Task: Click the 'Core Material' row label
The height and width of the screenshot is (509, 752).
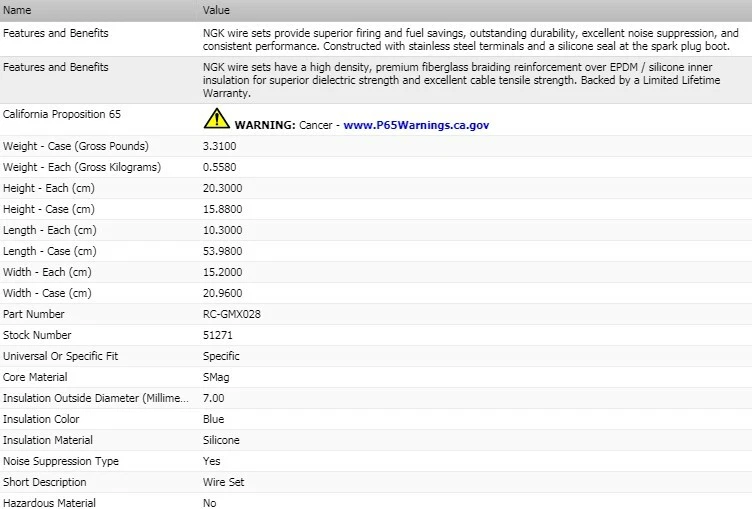Action: point(35,378)
